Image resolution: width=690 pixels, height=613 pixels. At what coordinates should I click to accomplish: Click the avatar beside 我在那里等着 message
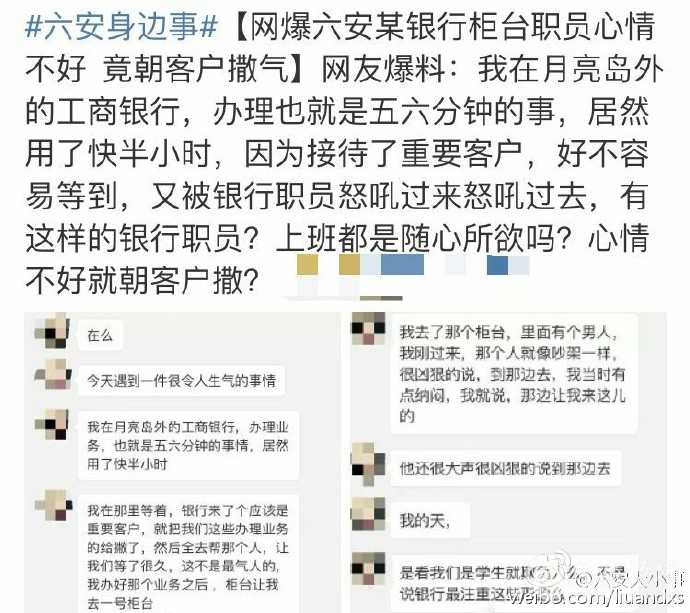pos(53,505)
